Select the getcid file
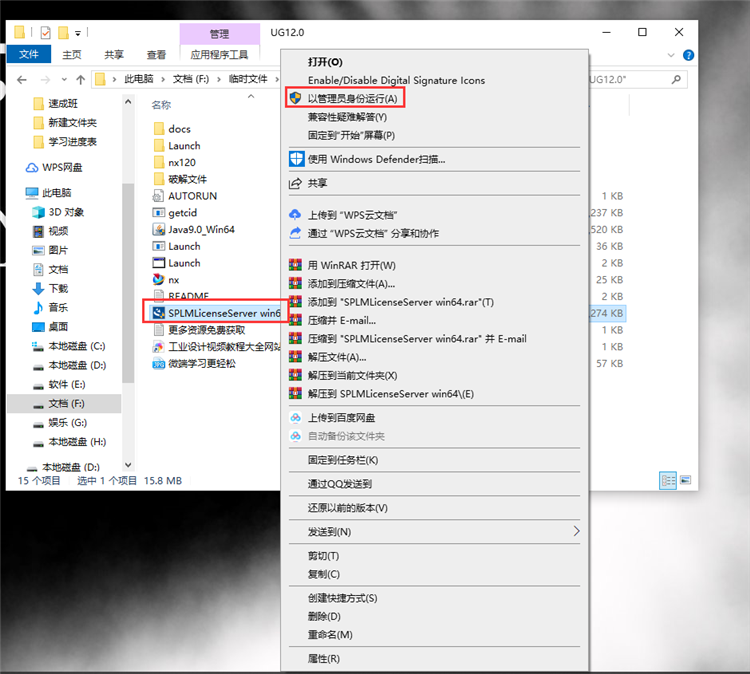Screen dimensions: 750x674 (175, 213)
